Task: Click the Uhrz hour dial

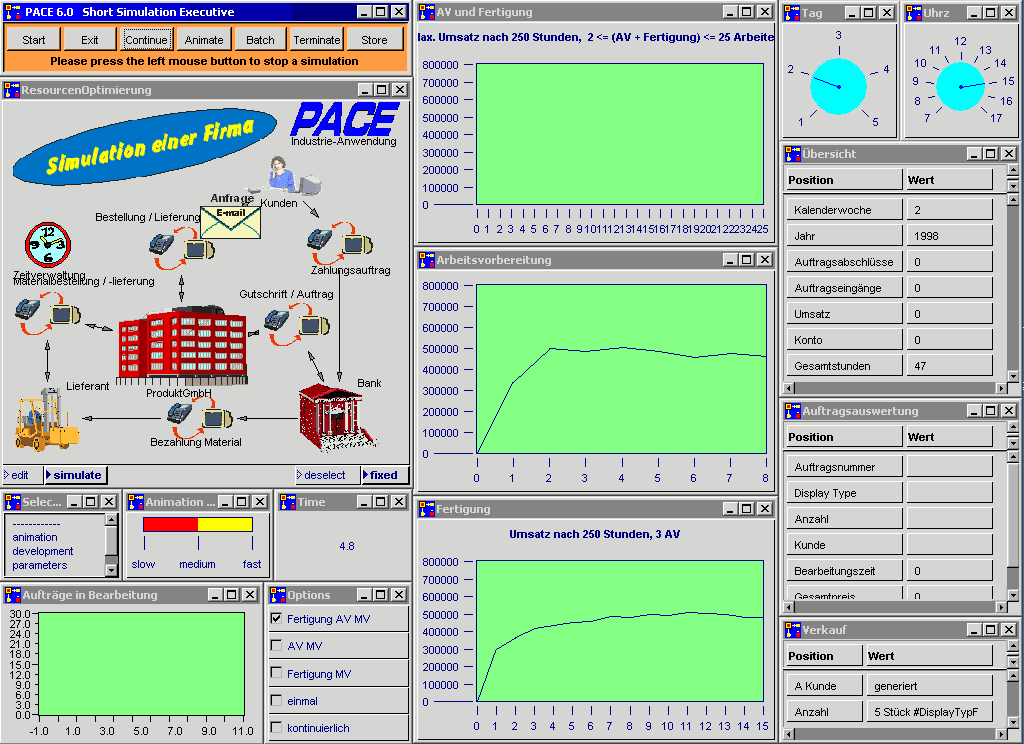Action: coord(960,86)
